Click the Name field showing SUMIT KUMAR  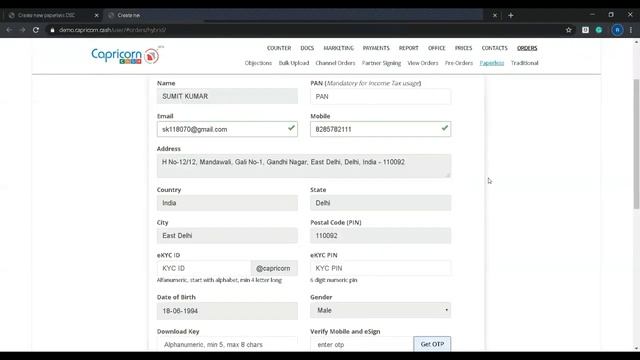(x=227, y=96)
